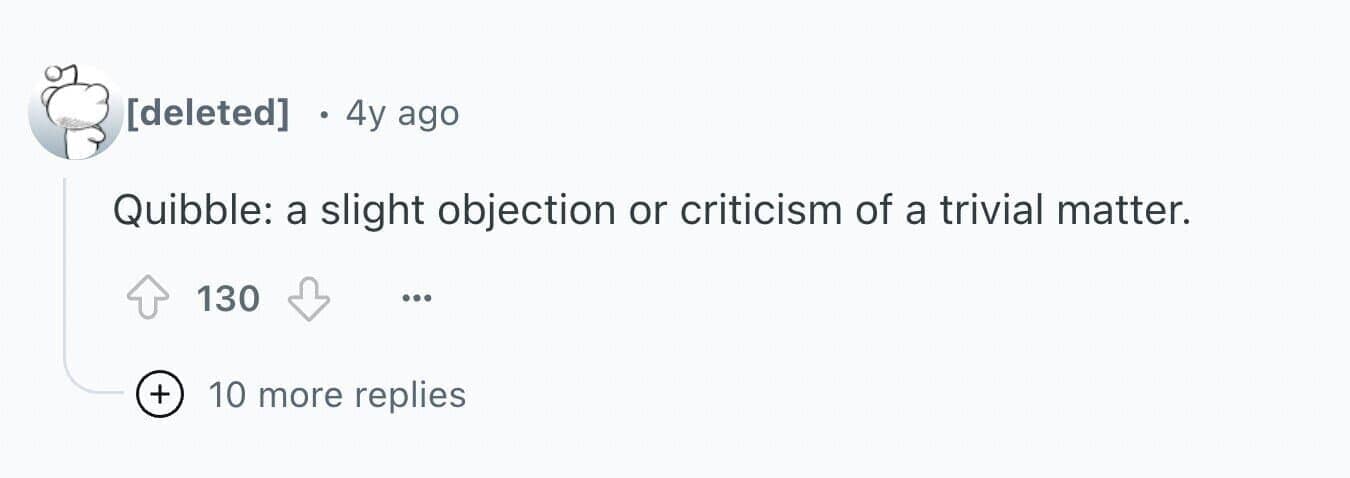The width and height of the screenshot is (1350, 478).
Task: Open the 4y ago timestamp permalink
Action: (402, 114)
